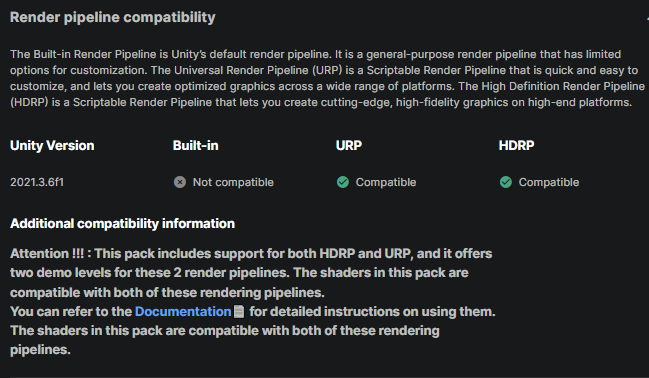Viewport: 649px width, 378px height.
Task: Select the Built-in column header
Action: [195, 145]
